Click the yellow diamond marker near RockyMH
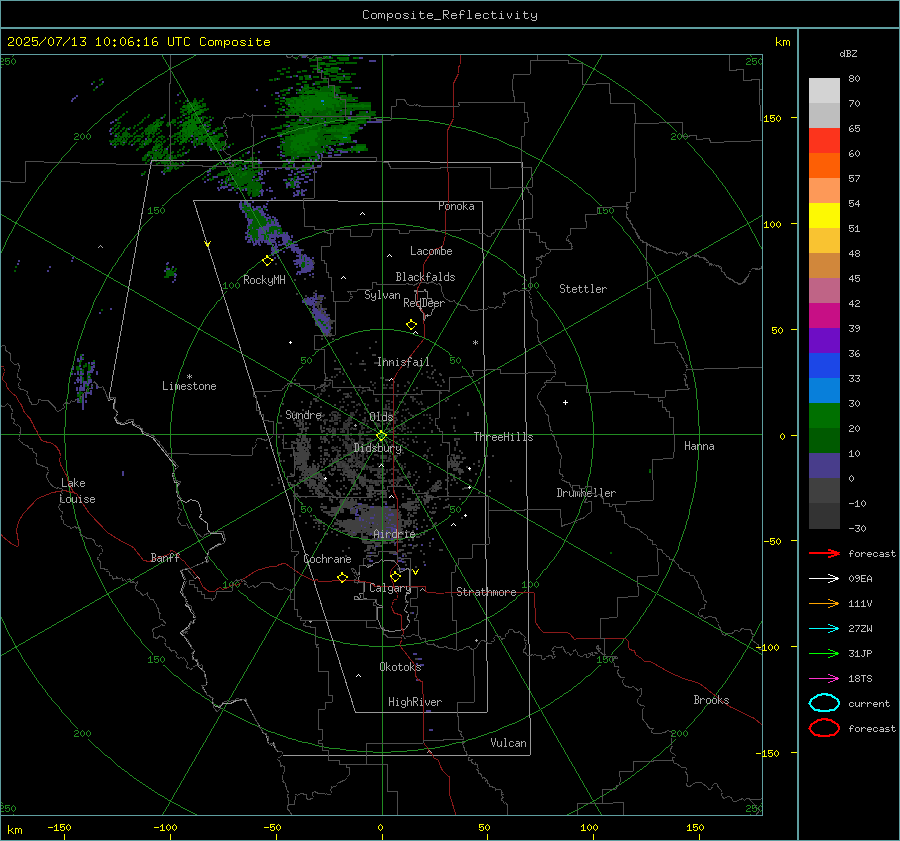900x841 pixels. click(x=267, y=261)
